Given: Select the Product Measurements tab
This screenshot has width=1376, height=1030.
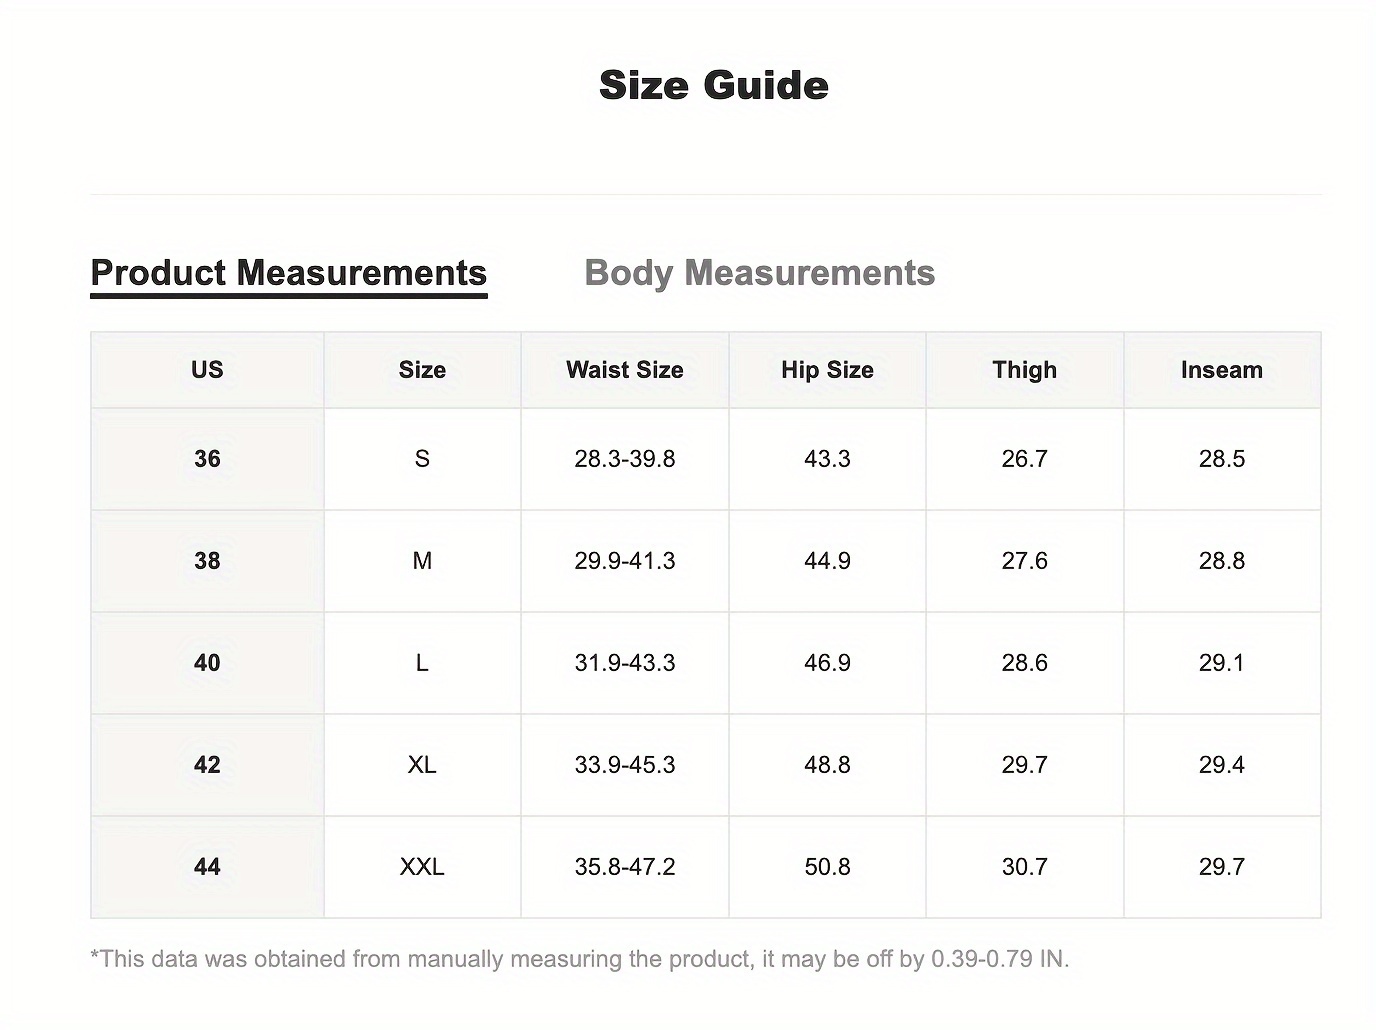Looking at the screenshot, I should pyautogui.click(x=288, y=273).
